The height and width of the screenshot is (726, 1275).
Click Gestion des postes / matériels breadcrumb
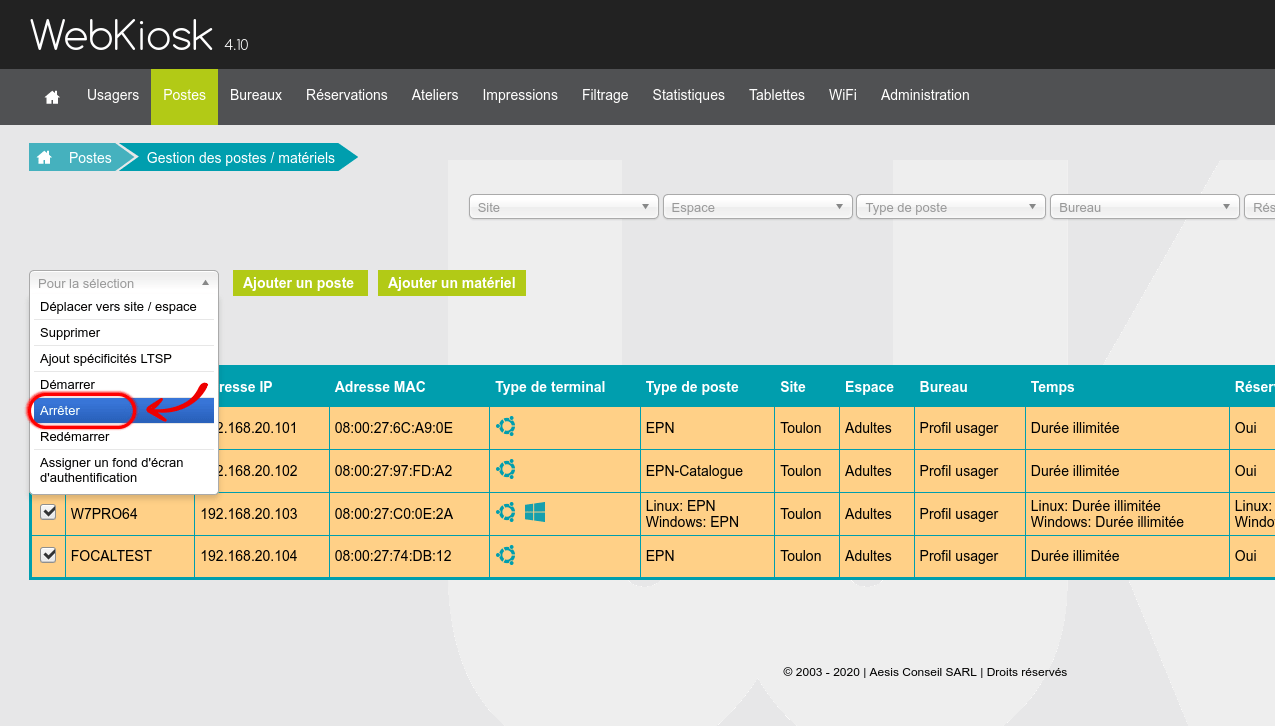[x=241, y=158]
